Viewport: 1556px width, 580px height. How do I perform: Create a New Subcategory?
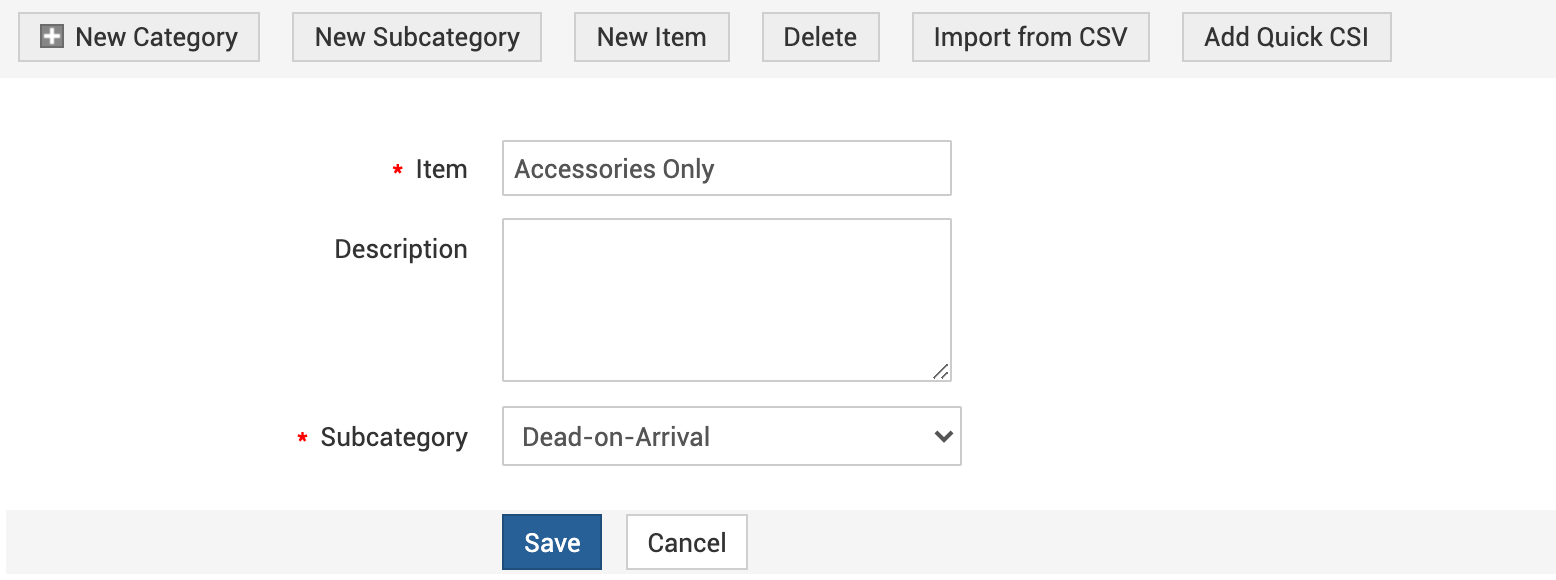tap(417, 37)
